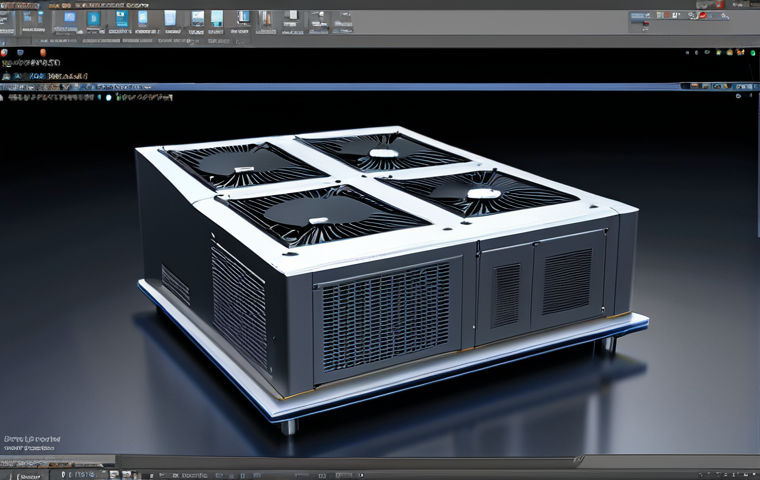Image resolution: width=760 pixels, height=480 pixels.
Task: Click the orange icon below the ribbon
Action: 43,52
